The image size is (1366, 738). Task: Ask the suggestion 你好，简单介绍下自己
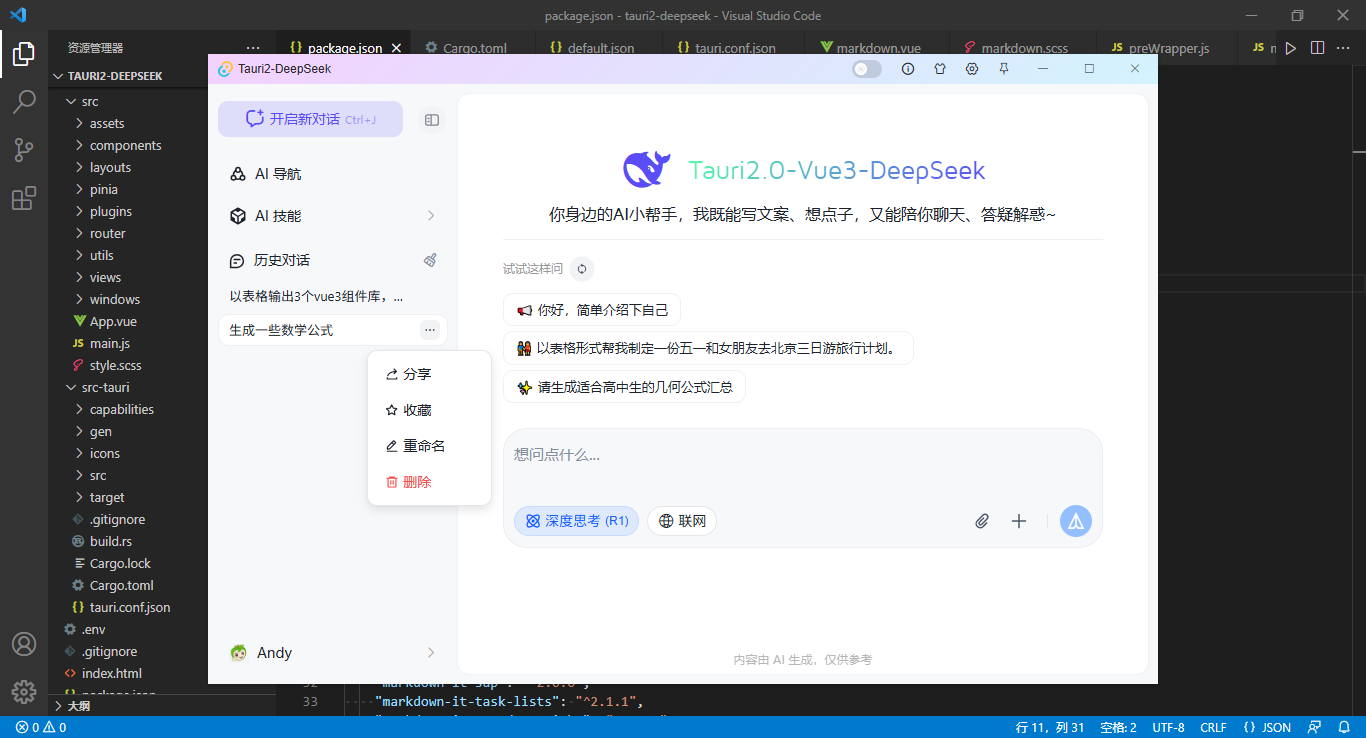tap(592, 310)
